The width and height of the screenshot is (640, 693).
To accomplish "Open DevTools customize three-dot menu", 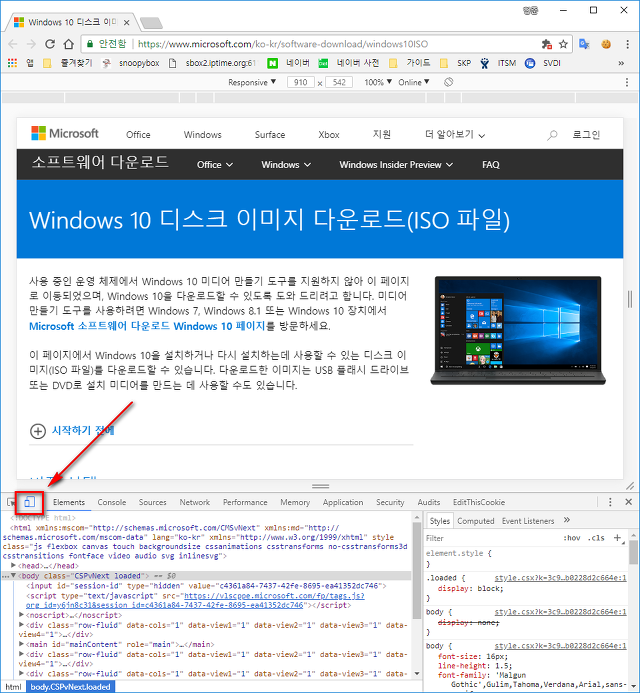I will (610, 502).
